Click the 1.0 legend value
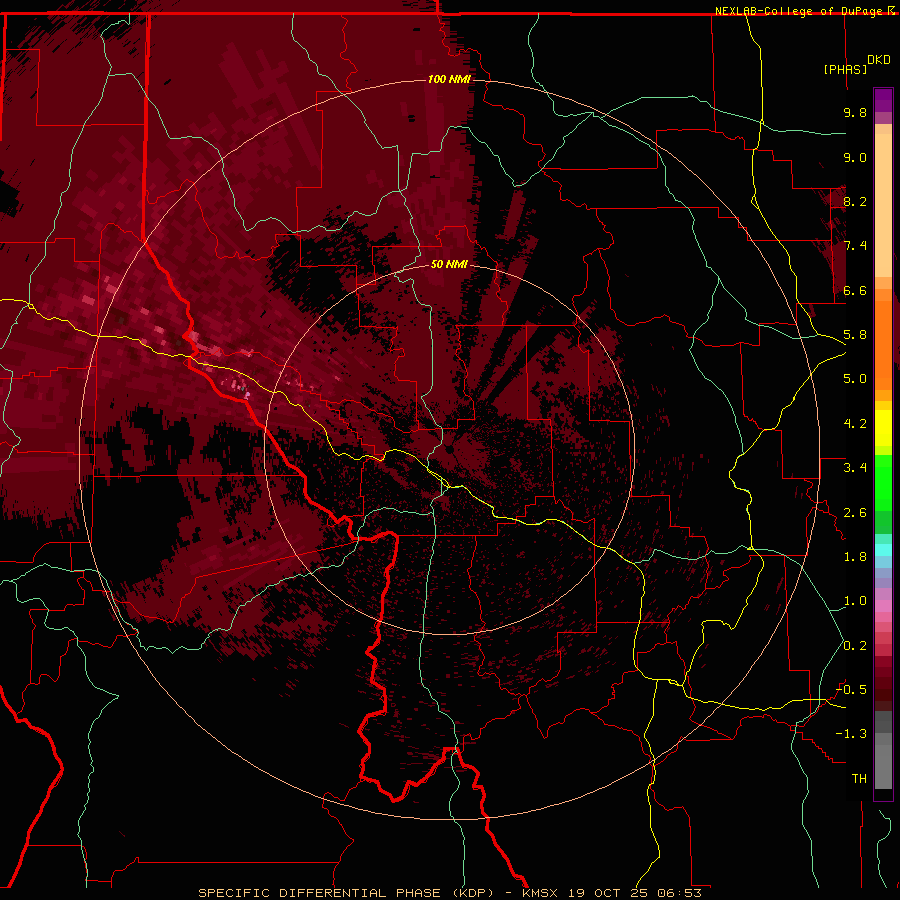Viewport: 900px width, 900px height. 855,601
